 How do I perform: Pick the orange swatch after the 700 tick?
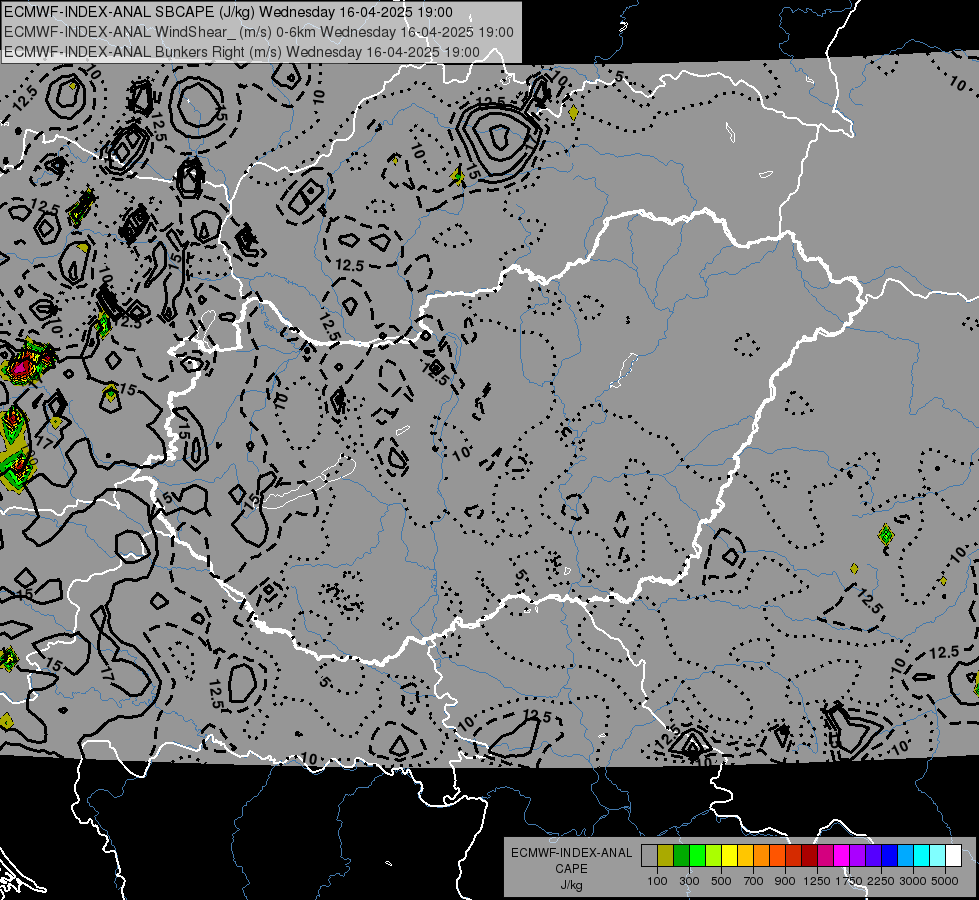[x=762, y=856]
